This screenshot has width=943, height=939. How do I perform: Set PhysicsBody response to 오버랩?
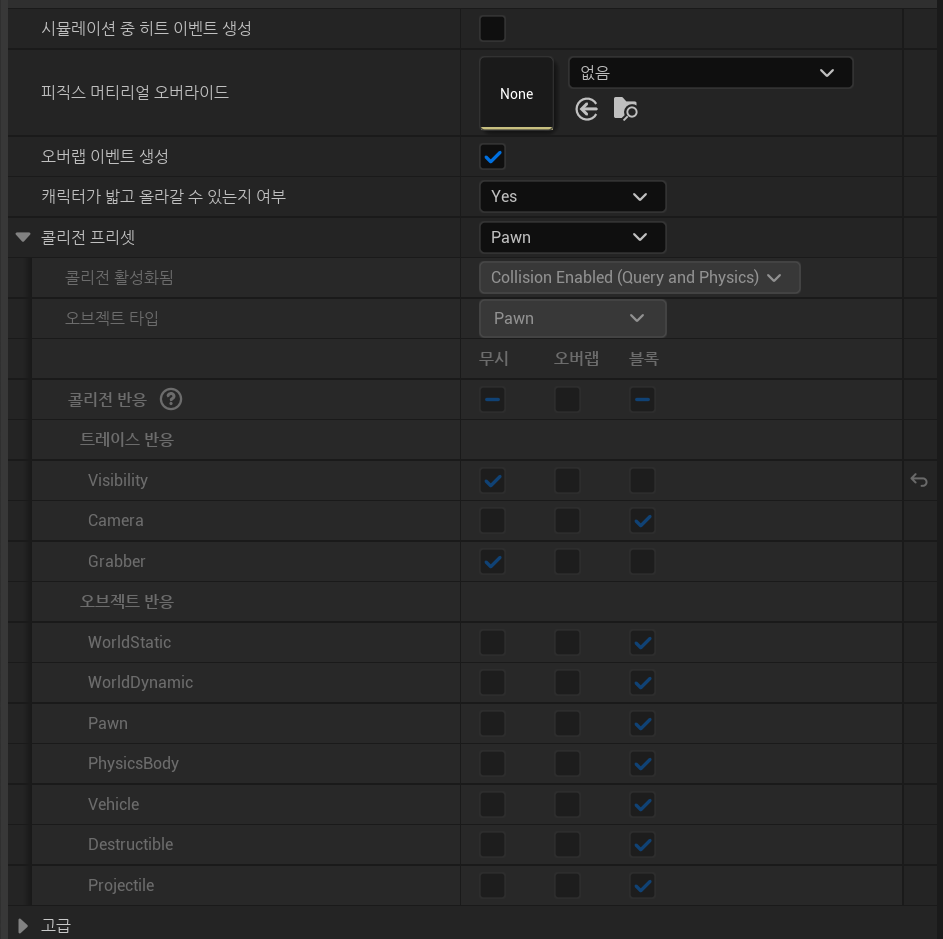coord(567,764)
